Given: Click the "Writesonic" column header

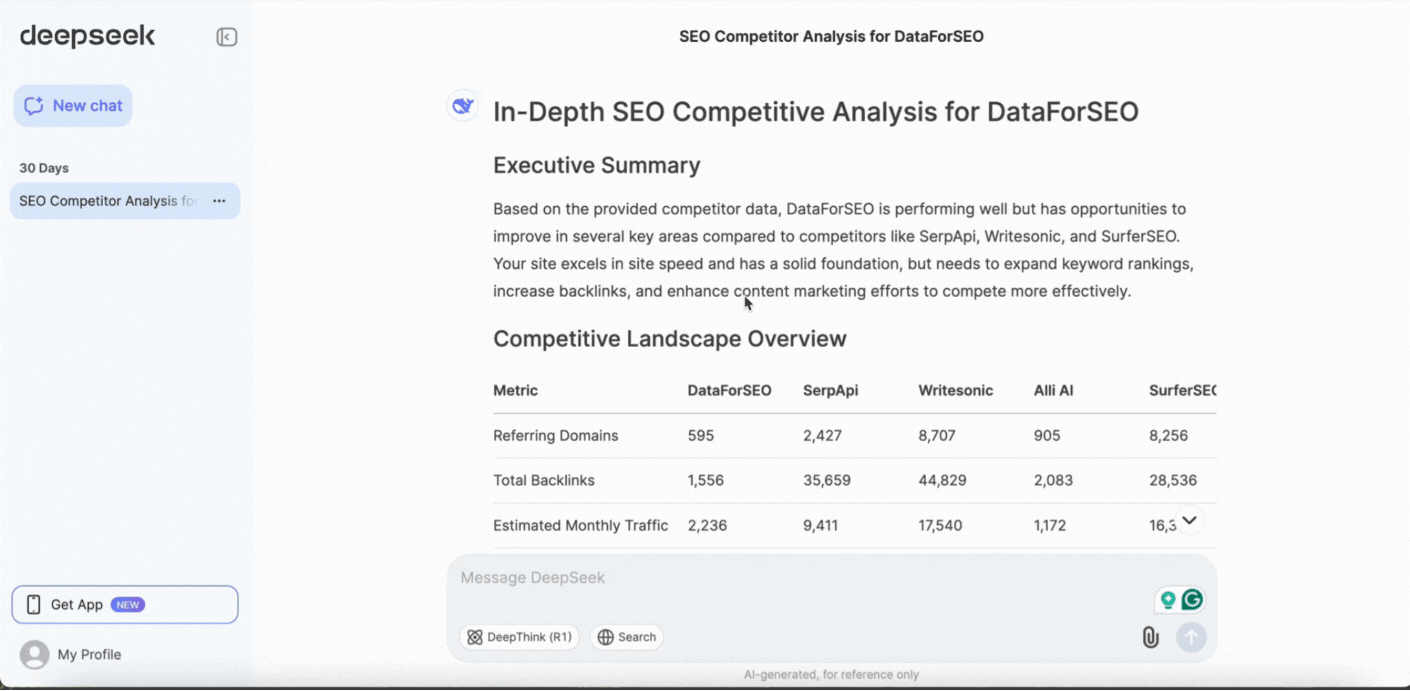Looking at the screenshot, I should 956,391.
